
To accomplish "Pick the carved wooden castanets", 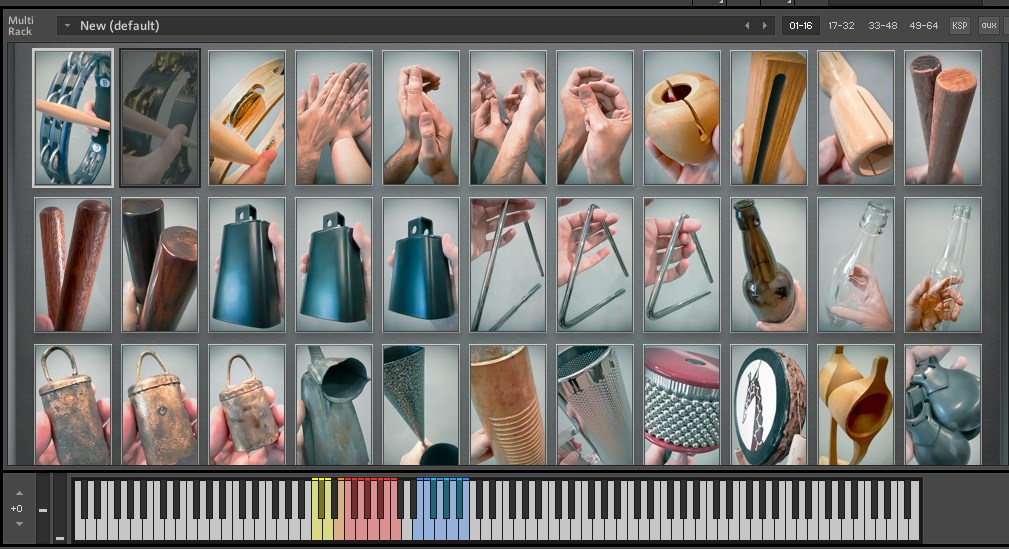I will tap(856, 405).
